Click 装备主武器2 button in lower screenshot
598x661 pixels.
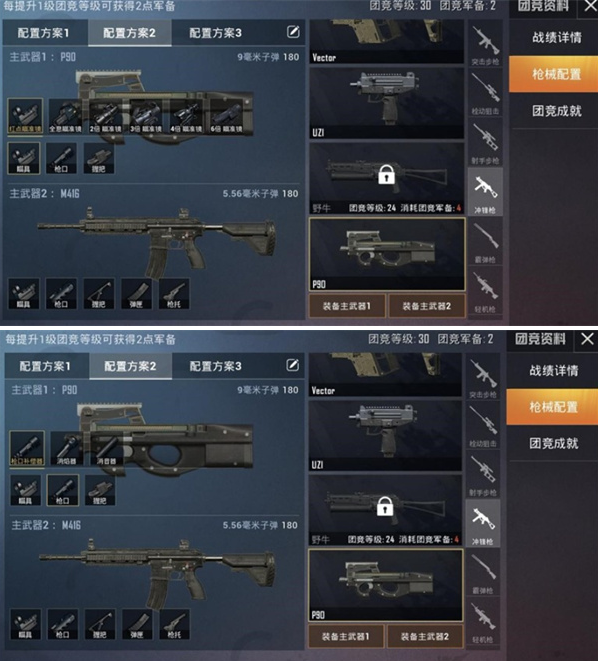pos(425,636)
